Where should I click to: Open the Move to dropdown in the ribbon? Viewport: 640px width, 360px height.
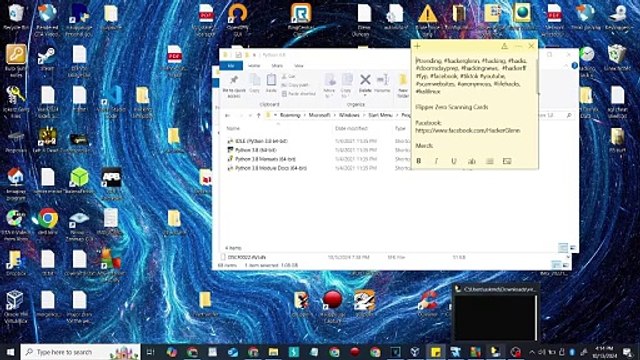click(x=329, y=86)
